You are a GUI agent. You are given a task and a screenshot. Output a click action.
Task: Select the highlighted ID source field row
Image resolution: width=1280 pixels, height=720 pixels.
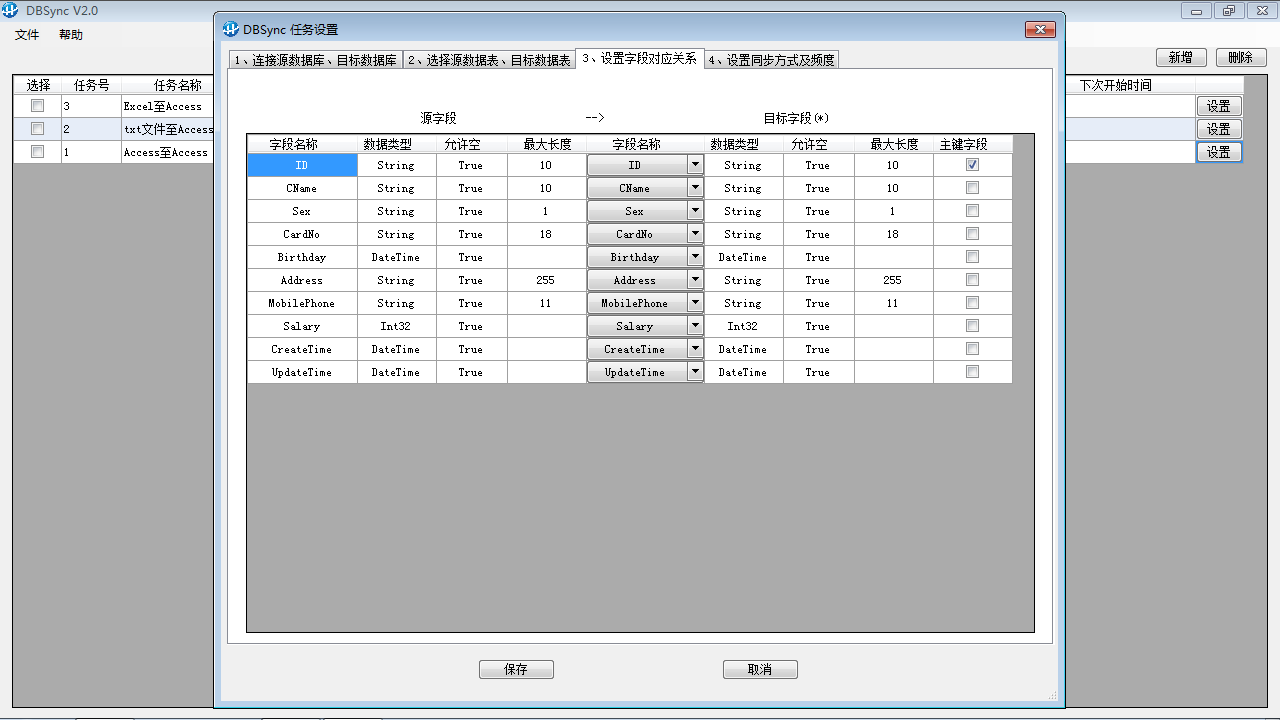point(301,164)
